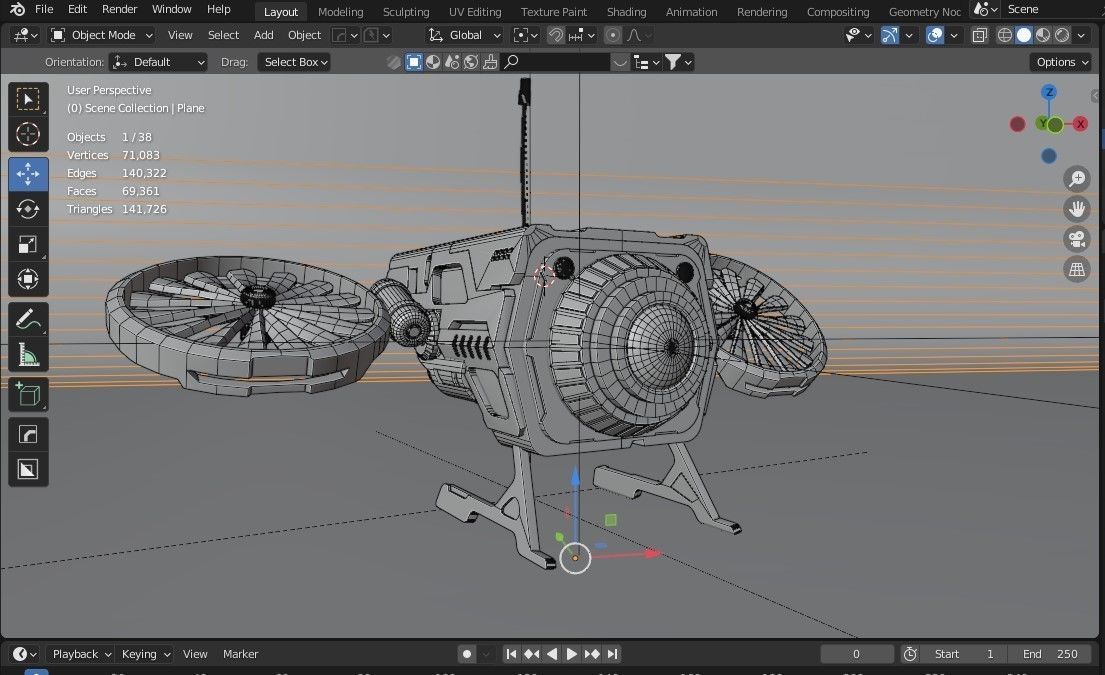Open the filter funnel dropdown
Screen dimensions: 1105x675
click(x=679, y=62)
